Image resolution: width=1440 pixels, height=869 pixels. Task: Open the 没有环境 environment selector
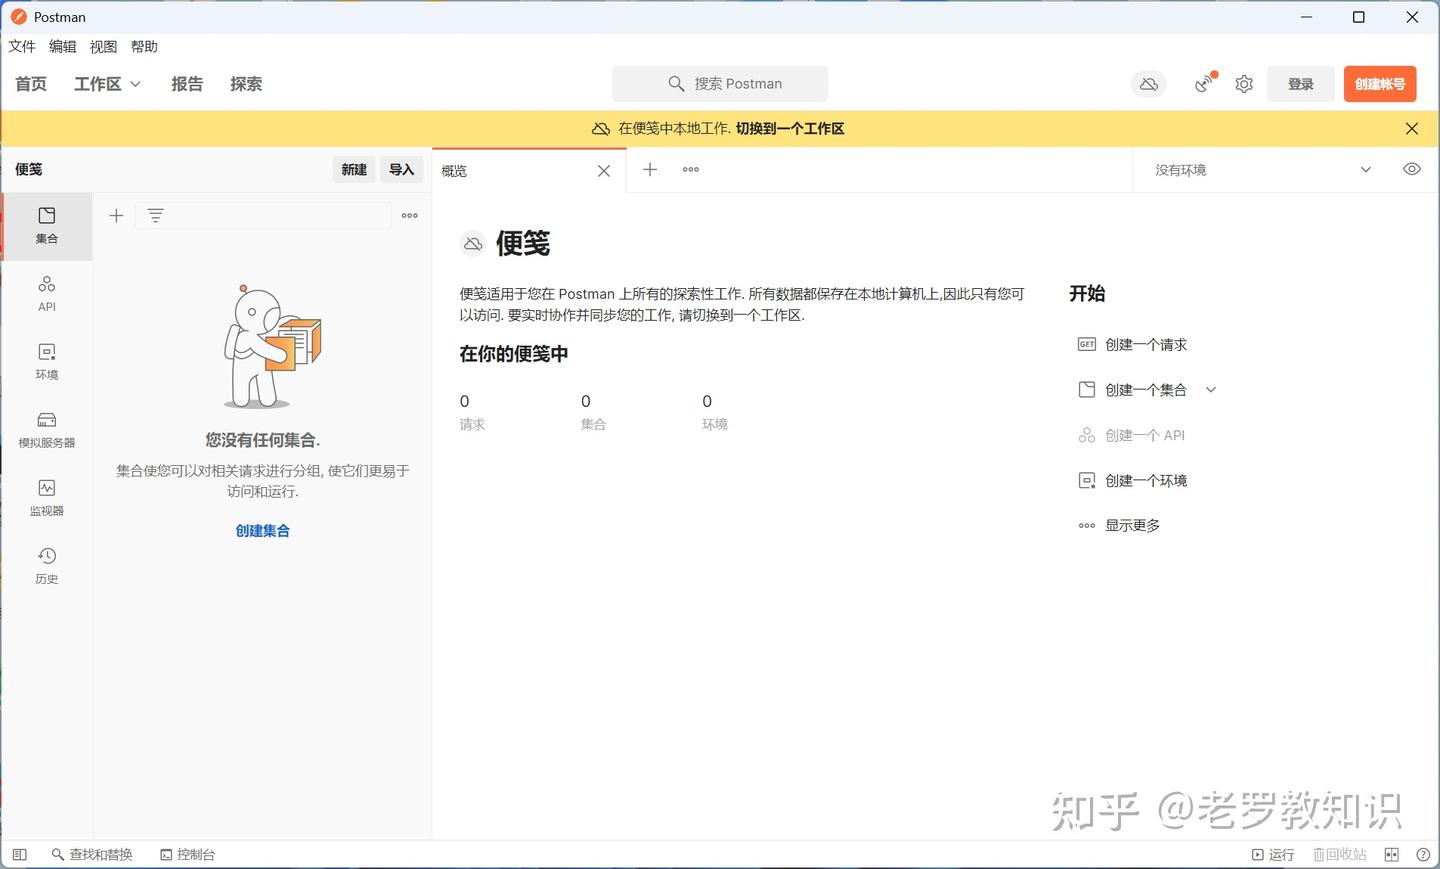(1263, 170)
